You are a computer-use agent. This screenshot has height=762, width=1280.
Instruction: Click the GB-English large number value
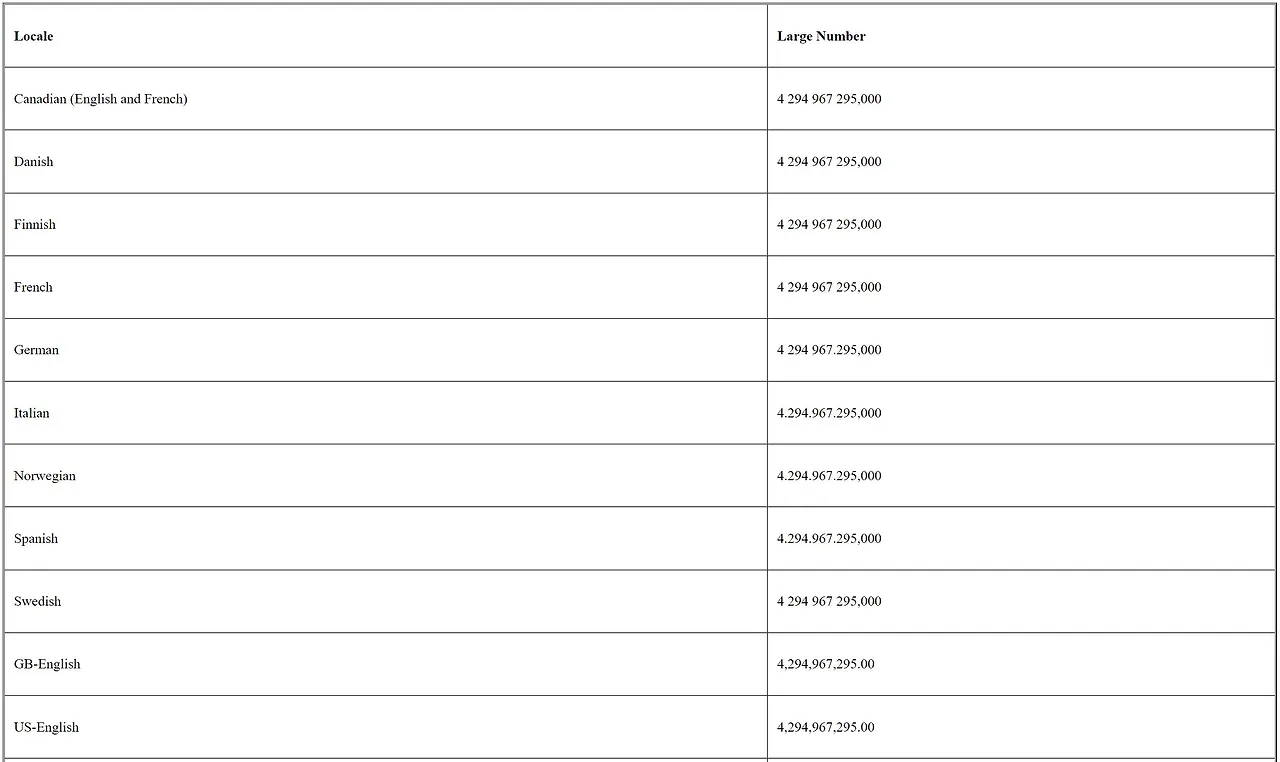click(825, 664)
